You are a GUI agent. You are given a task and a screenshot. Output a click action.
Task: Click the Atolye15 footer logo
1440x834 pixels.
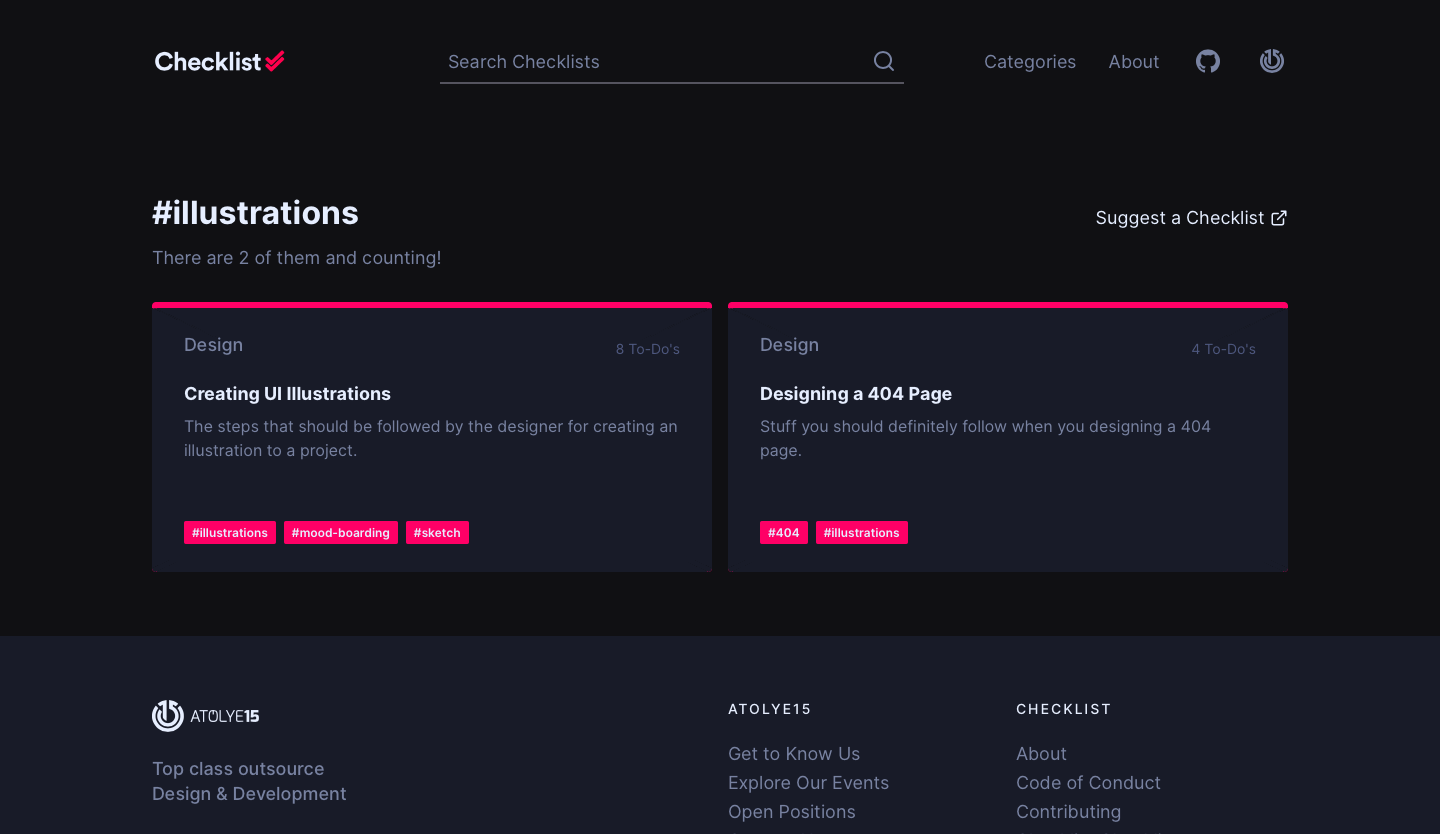[x=206, y=716]
